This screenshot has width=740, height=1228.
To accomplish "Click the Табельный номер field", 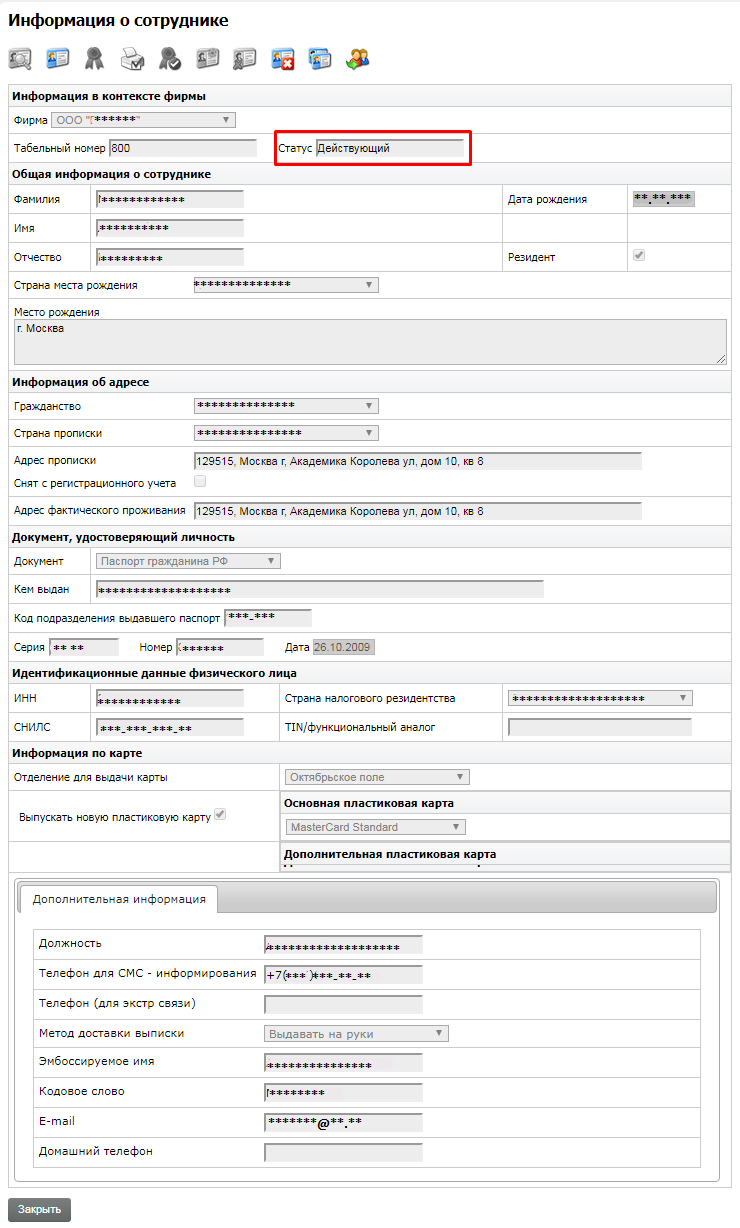I will click(183, 148).
